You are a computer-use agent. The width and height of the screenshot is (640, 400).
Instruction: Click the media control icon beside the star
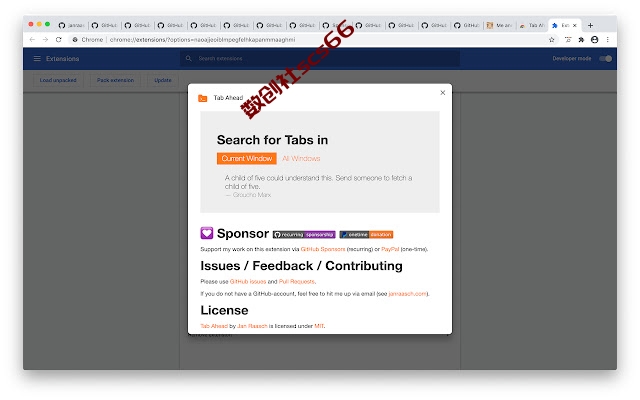tap(568, 40)
